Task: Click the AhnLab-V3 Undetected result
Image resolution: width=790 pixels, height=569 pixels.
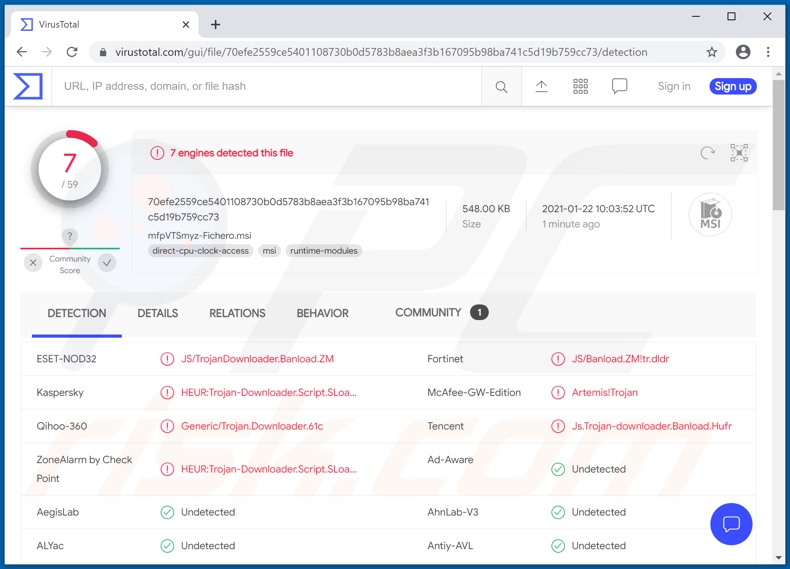Action: click(x=599, y=513)
